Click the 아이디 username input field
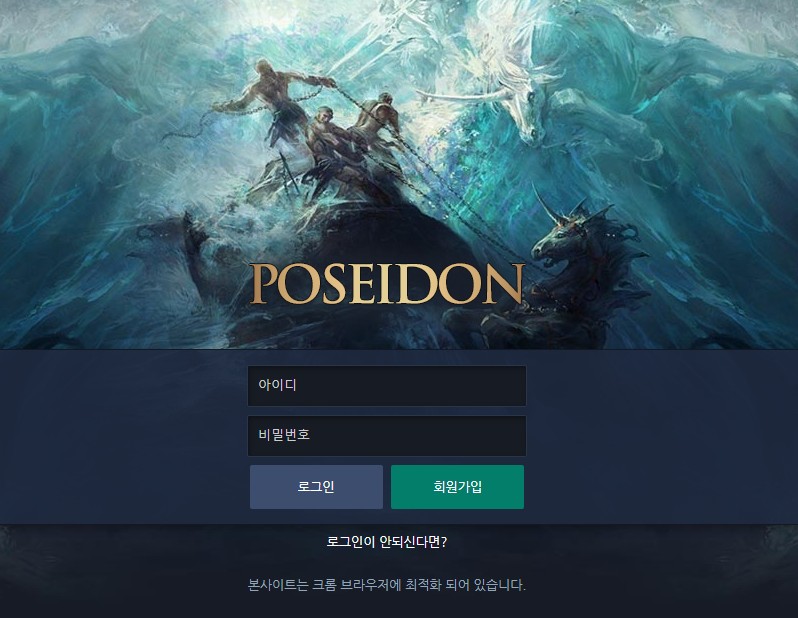 [387, 386]
